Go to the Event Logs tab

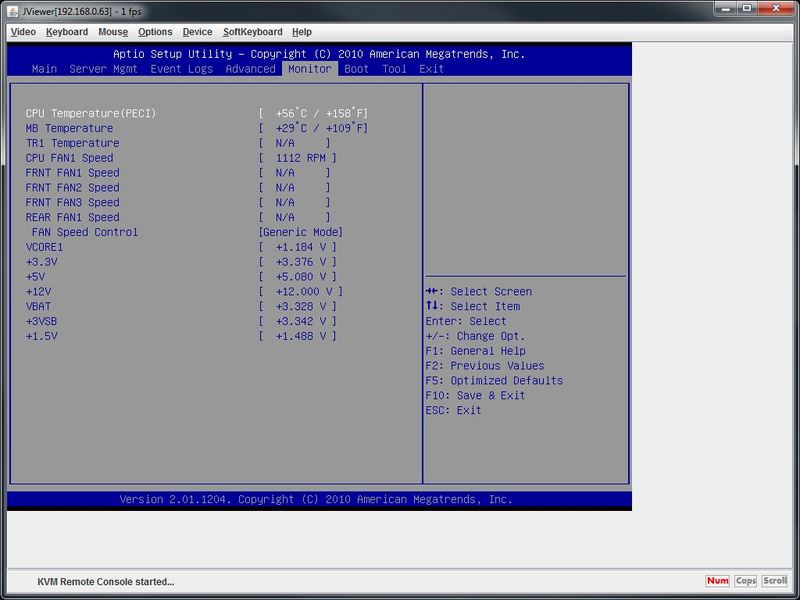click(x=181, y=69)
